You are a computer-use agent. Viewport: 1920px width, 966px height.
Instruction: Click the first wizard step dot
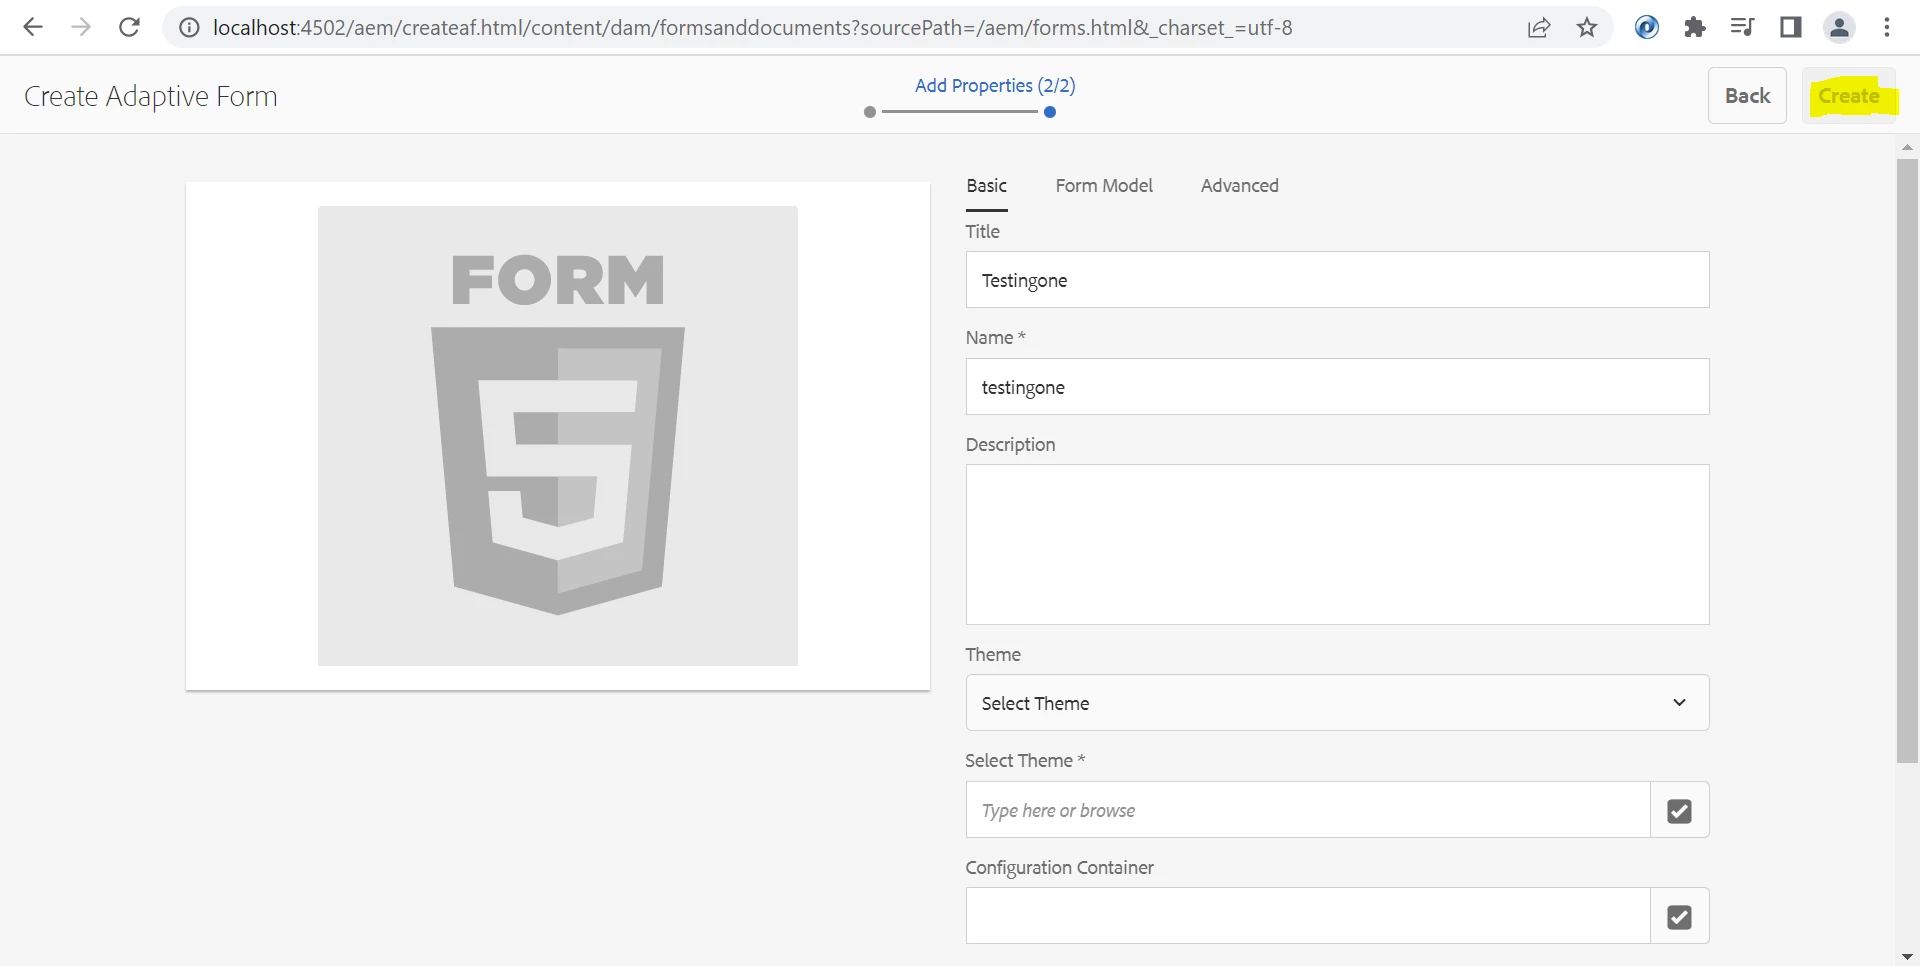coord(870,112)
